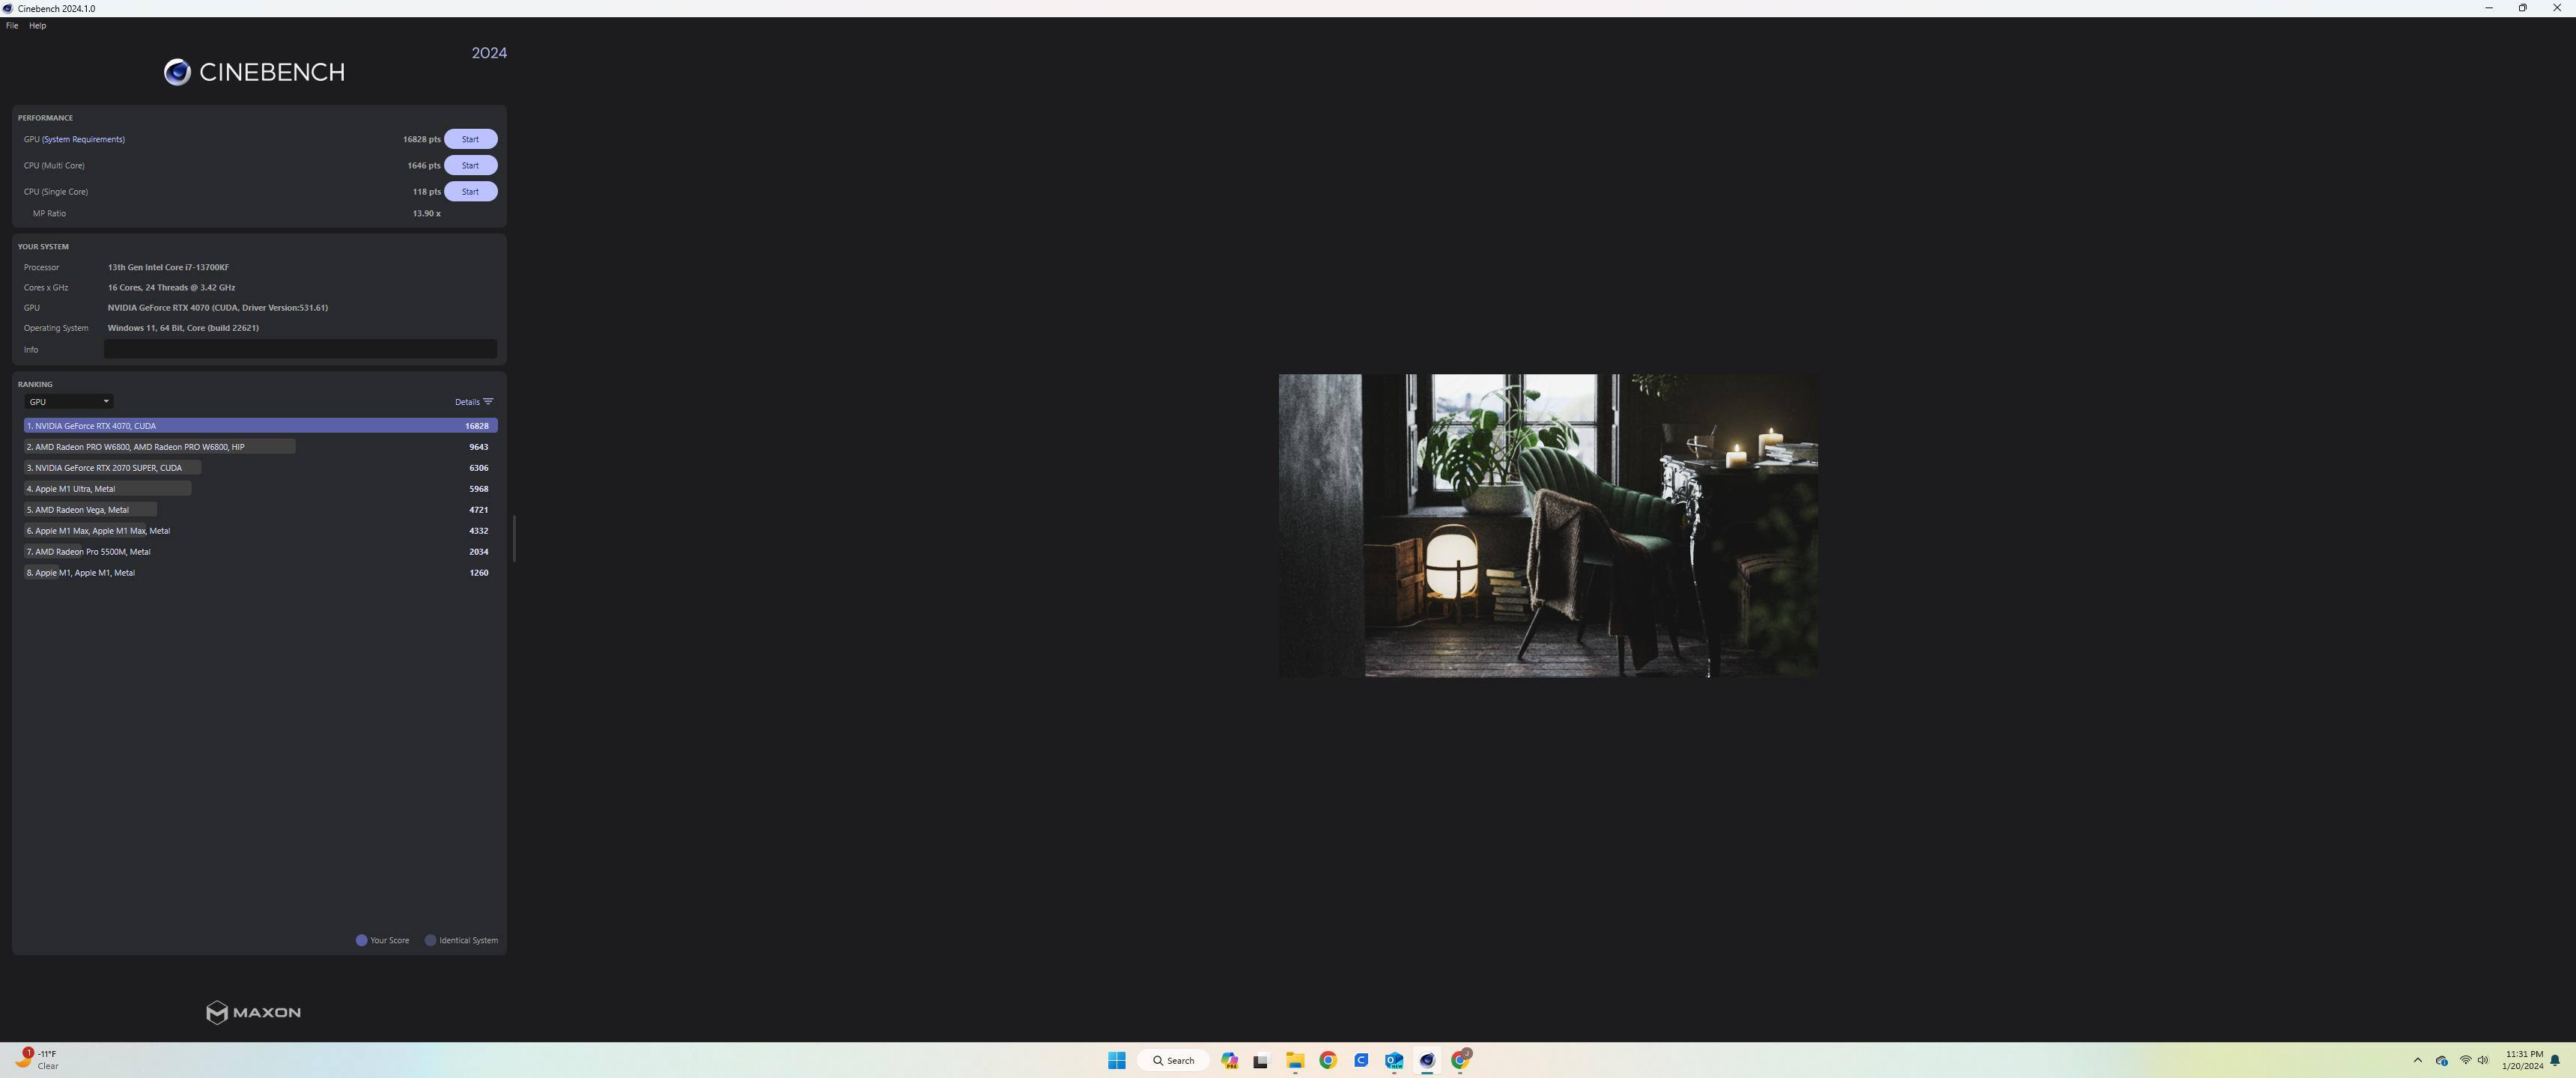Launch Outlook New from the taskbar

1394,1060
